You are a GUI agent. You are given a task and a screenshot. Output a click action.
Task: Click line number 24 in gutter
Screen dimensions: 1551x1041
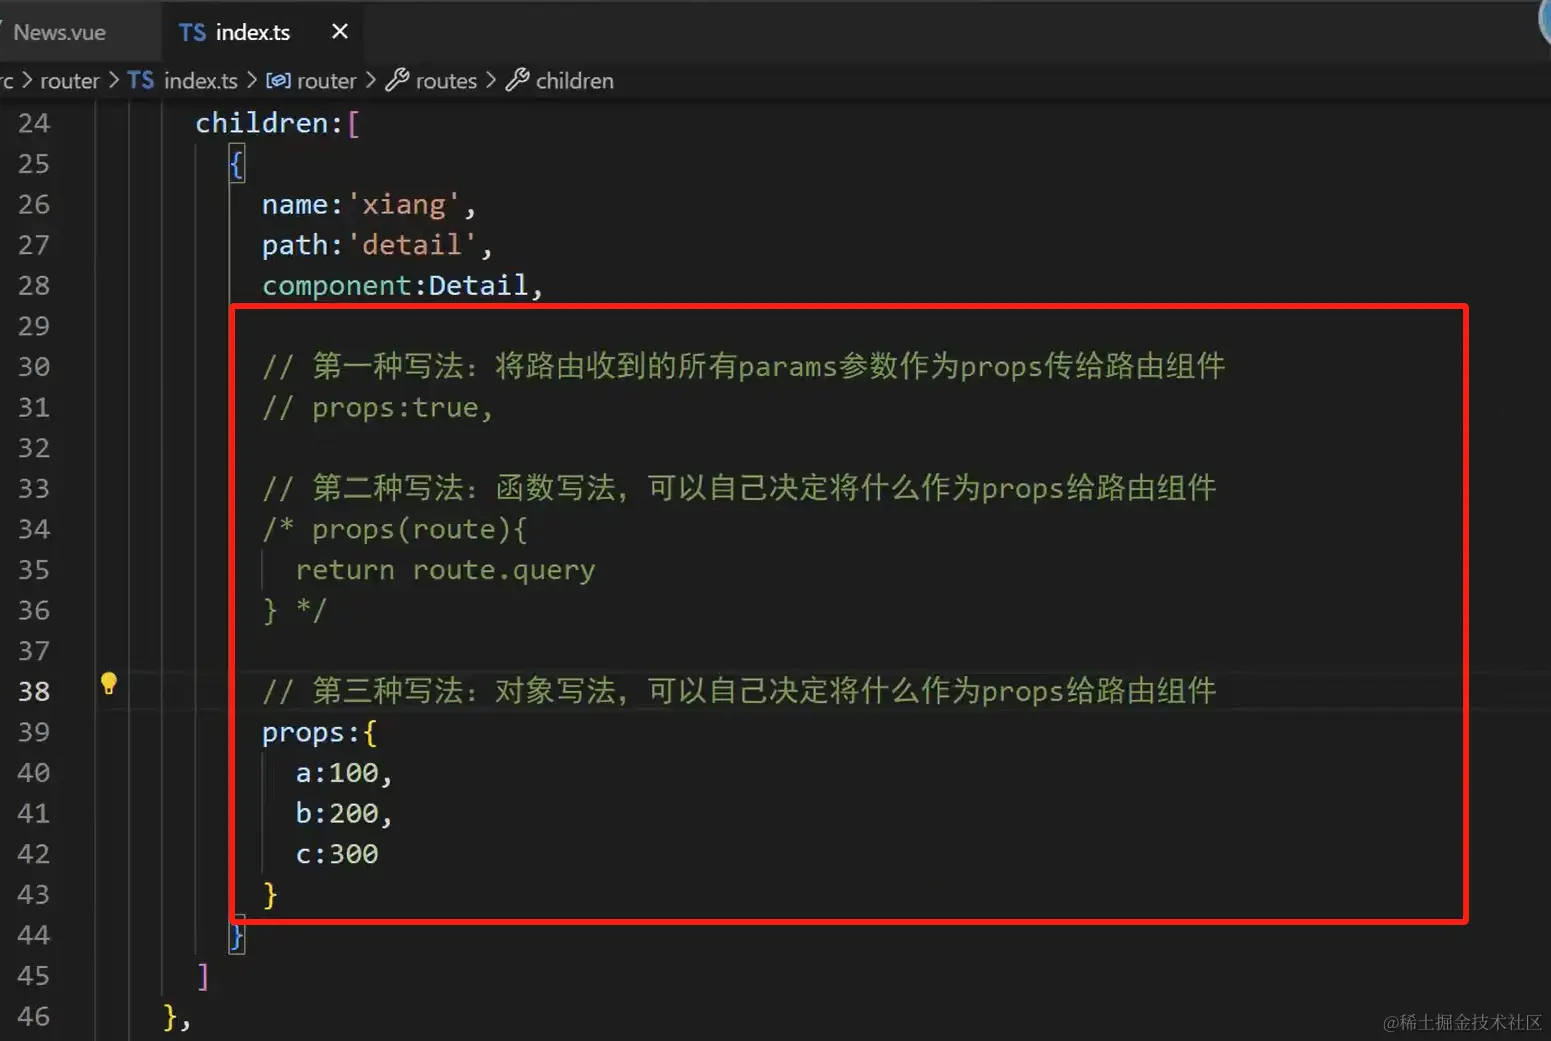pos(34,123)
